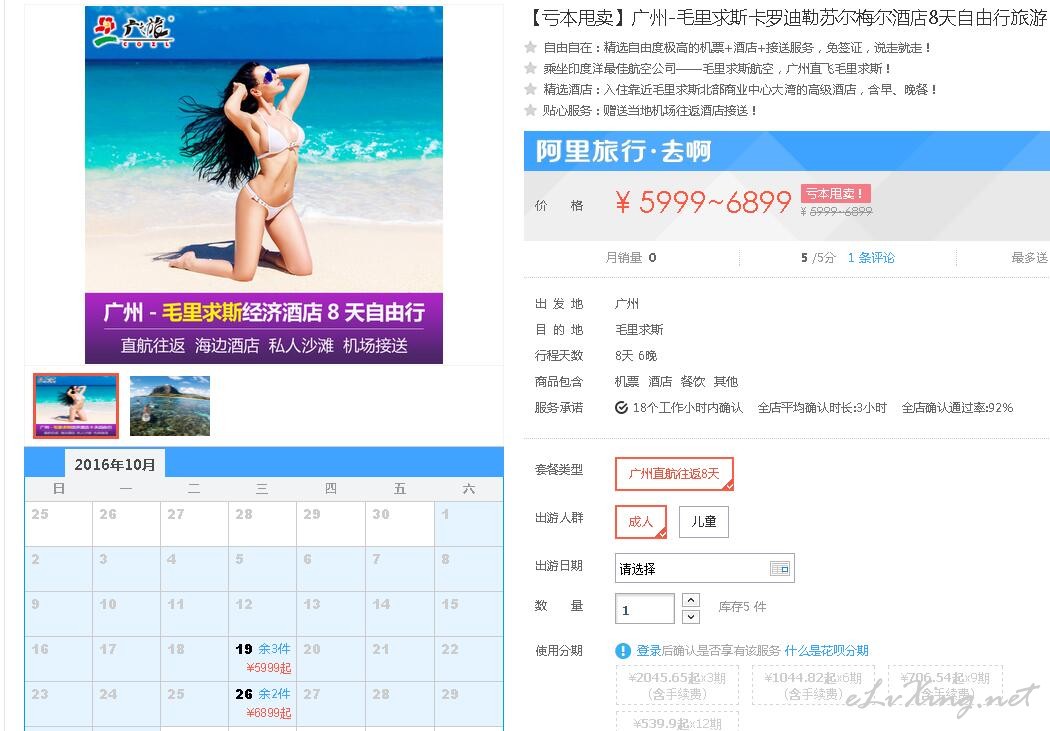Click the quantity input field
This screenshot has width=1050, height=731.
tap(644, 609)
